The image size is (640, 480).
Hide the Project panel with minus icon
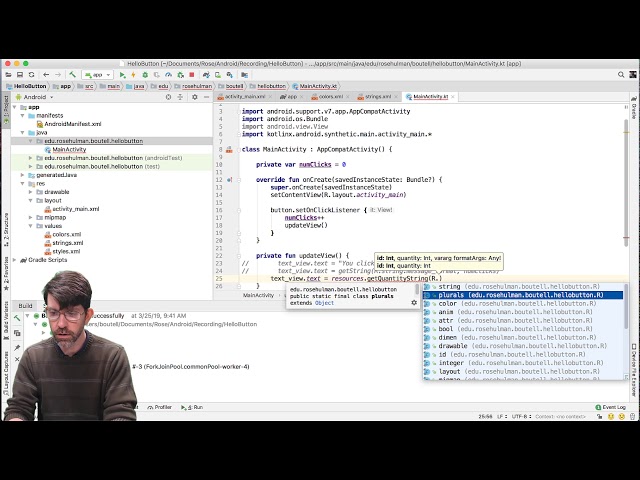point(207,97)
